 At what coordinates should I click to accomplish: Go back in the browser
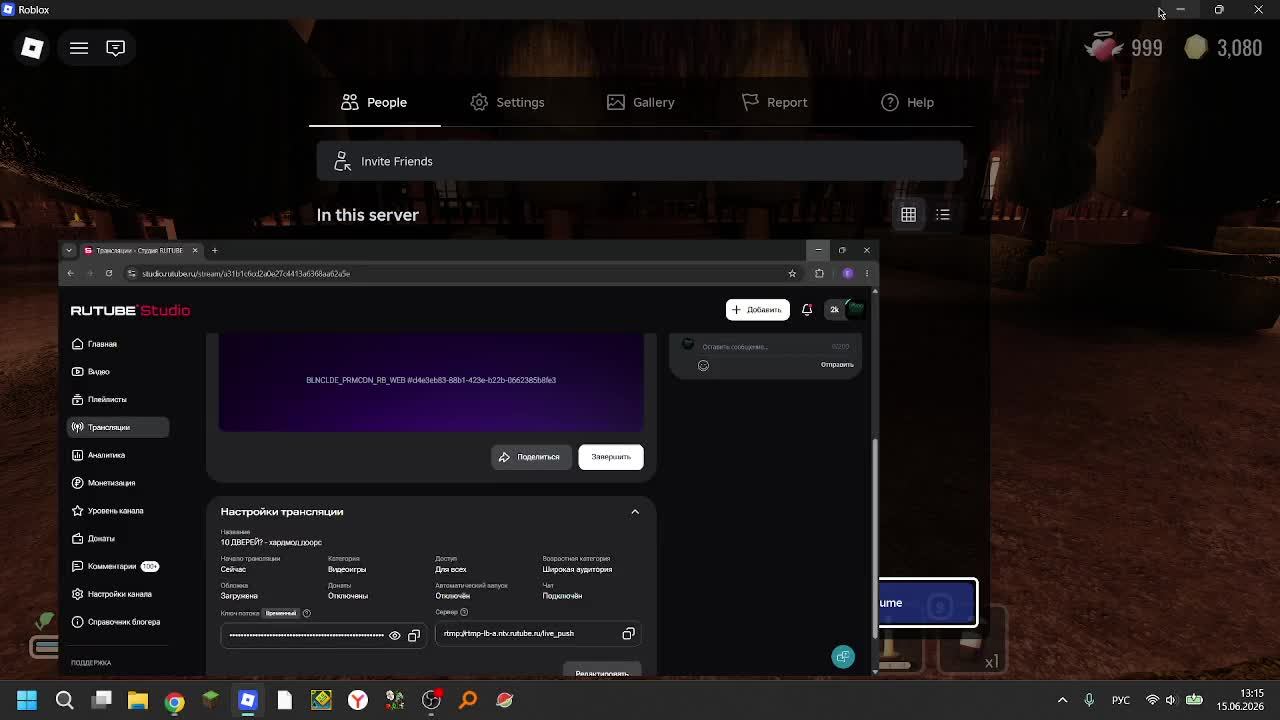[70, 273]
